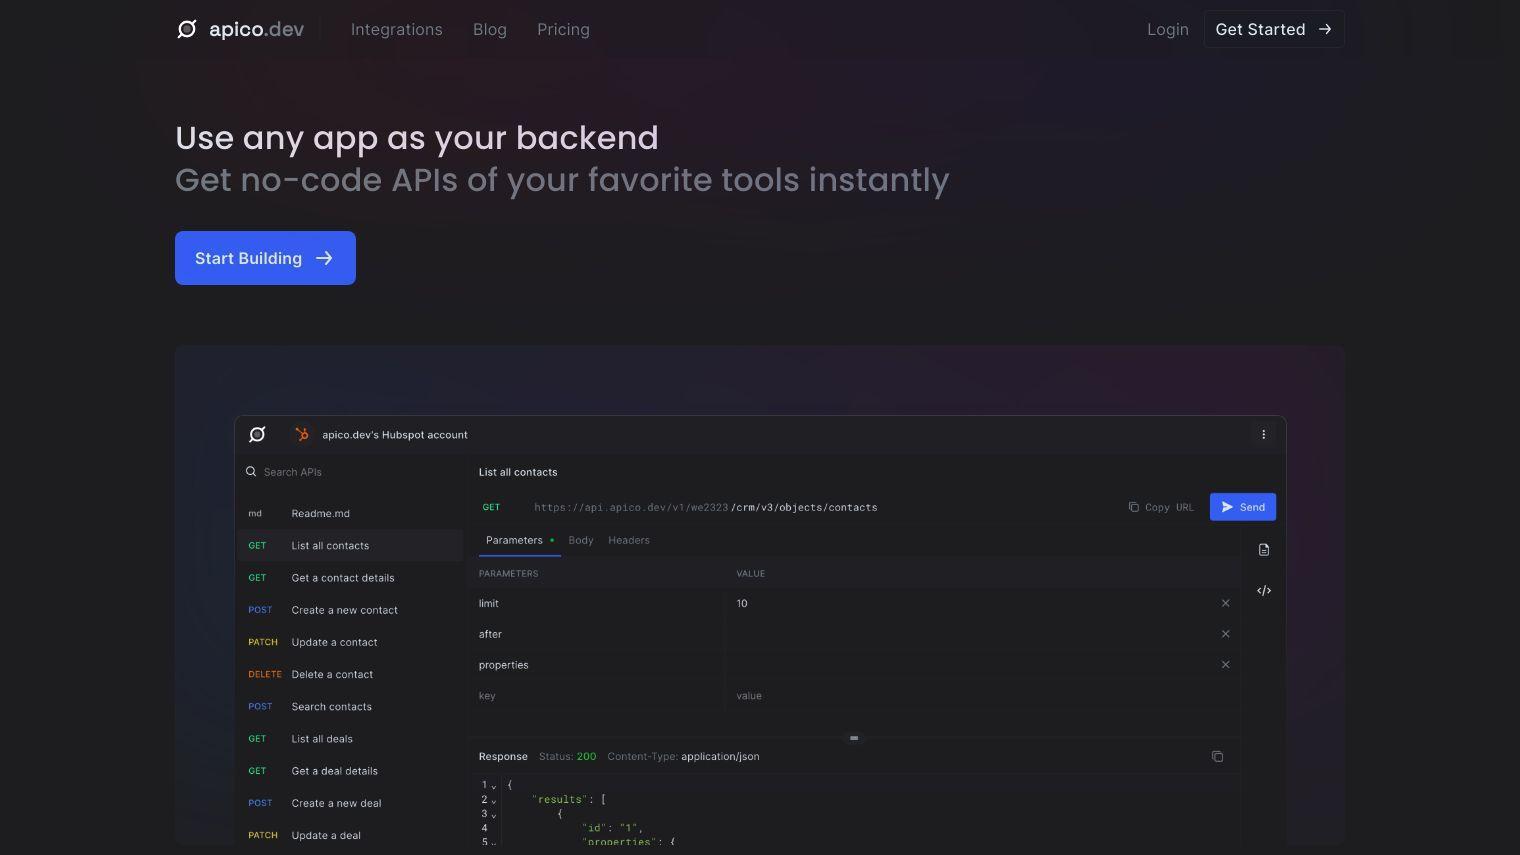Remove the limit parameter row

point(1225,603)
